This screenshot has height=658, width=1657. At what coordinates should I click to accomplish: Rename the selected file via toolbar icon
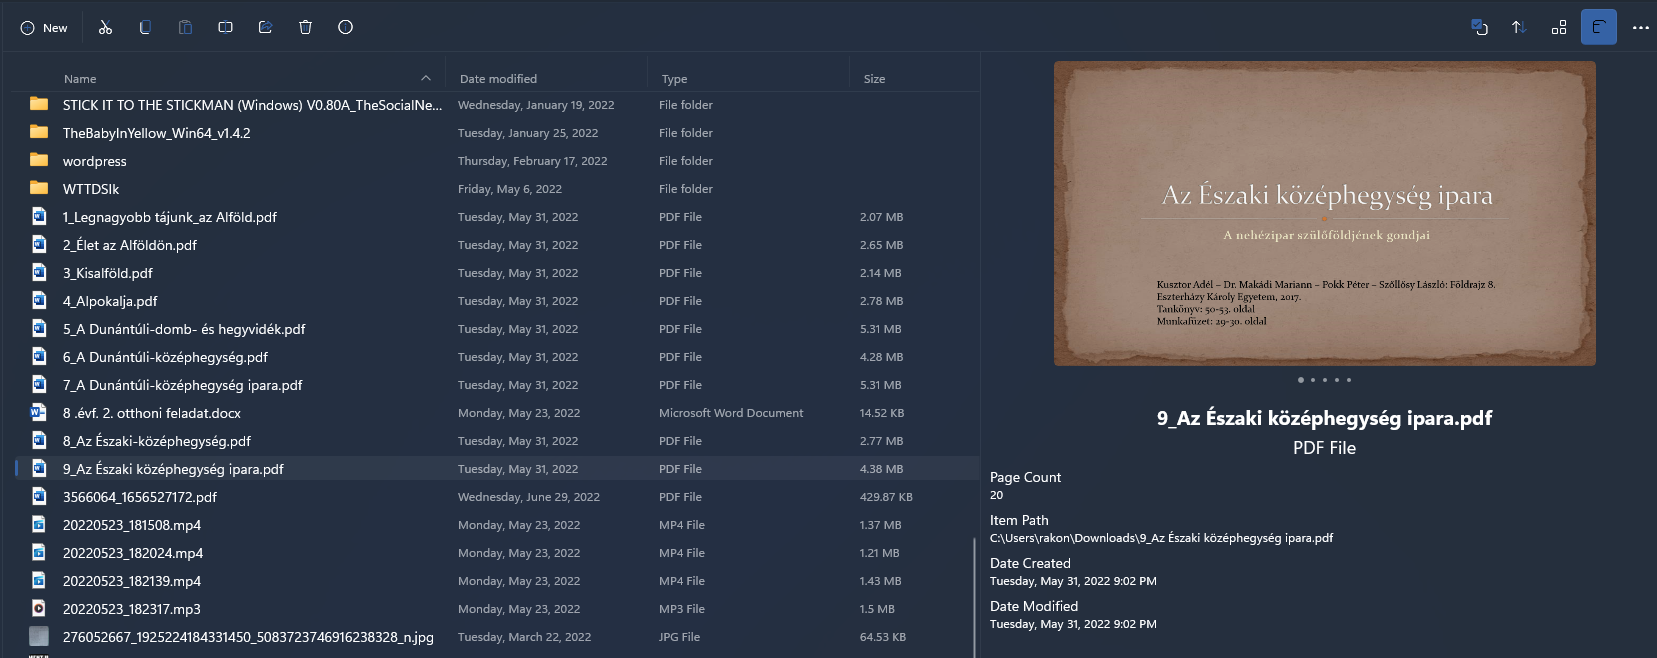tap(225, 28)
